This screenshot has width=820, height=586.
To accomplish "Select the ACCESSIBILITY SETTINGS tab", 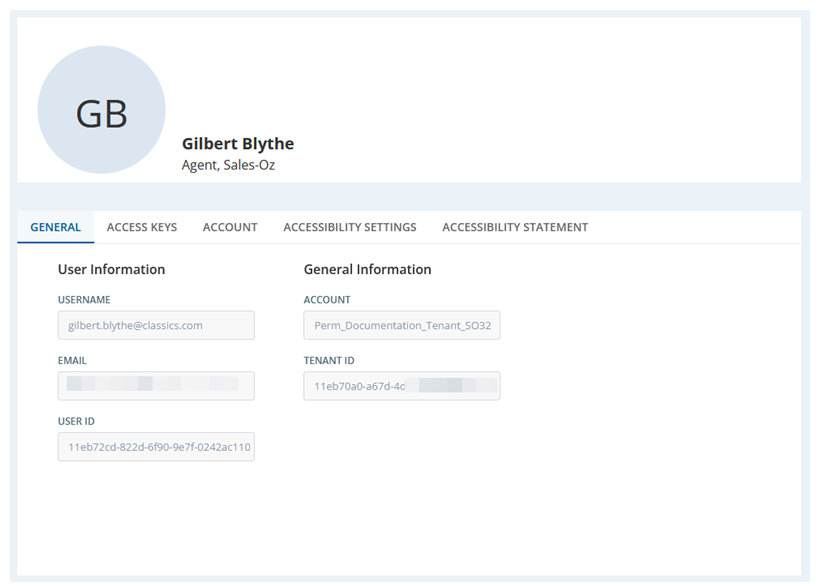I will 349,227.
